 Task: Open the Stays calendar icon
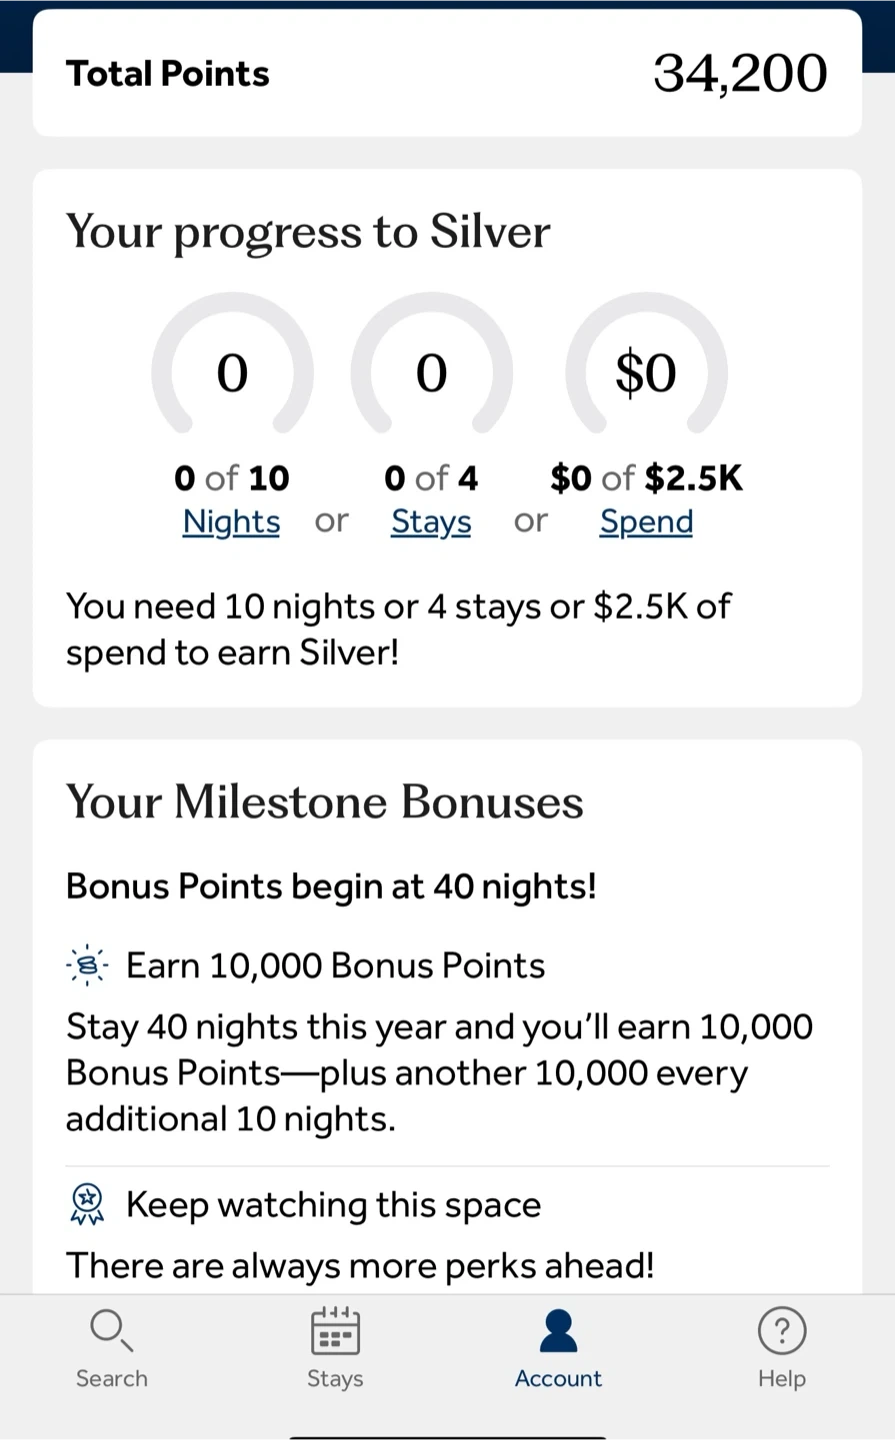335,1330
